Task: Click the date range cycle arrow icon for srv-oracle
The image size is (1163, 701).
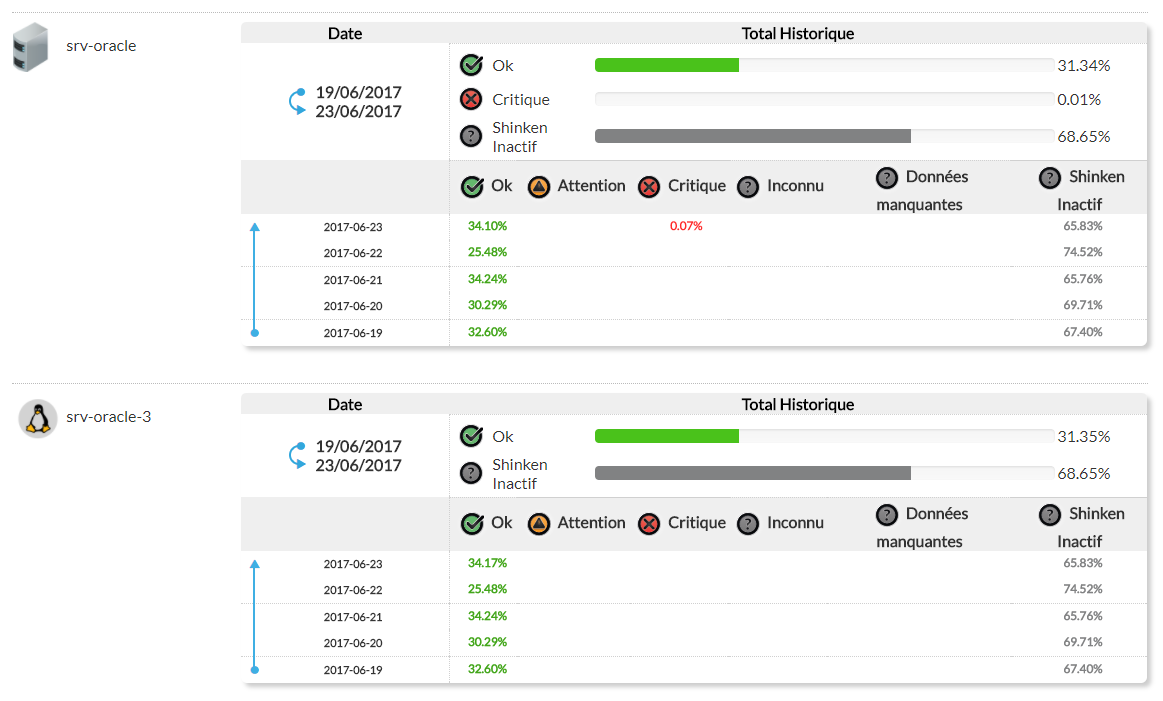Action: click(x=298, y=102)
